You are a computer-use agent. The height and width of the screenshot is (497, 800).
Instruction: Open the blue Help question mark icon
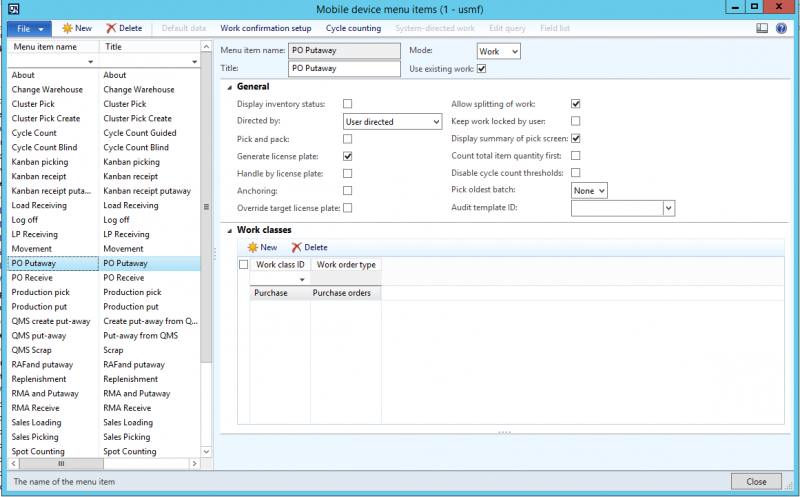(781, 28)
